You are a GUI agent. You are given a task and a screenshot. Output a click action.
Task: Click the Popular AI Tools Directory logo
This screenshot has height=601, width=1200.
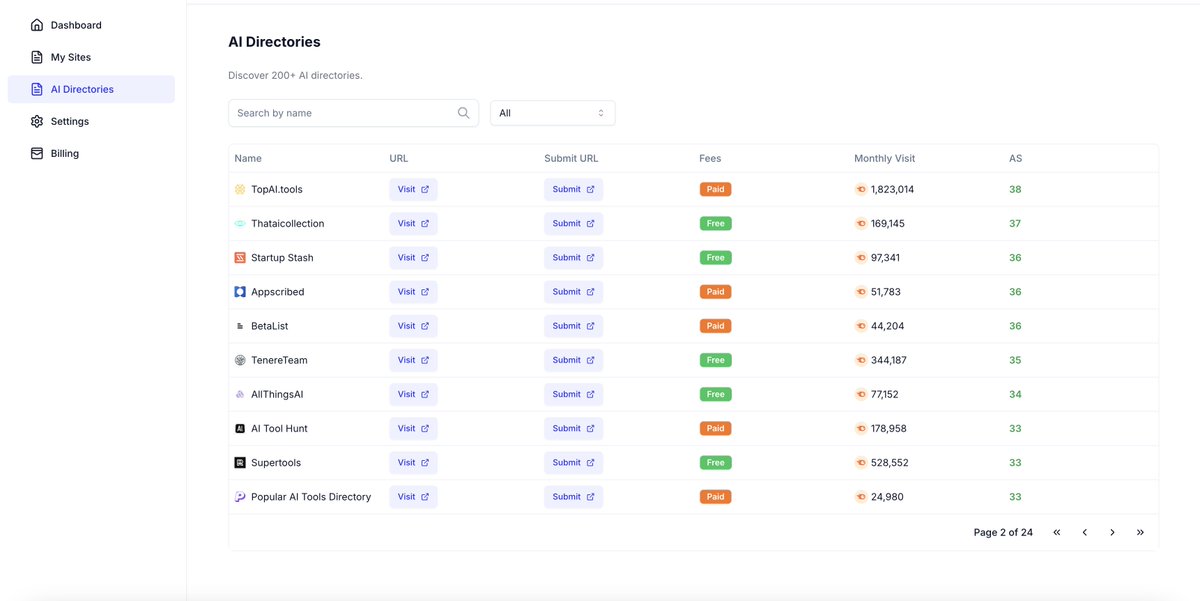(x=240, y=497)
